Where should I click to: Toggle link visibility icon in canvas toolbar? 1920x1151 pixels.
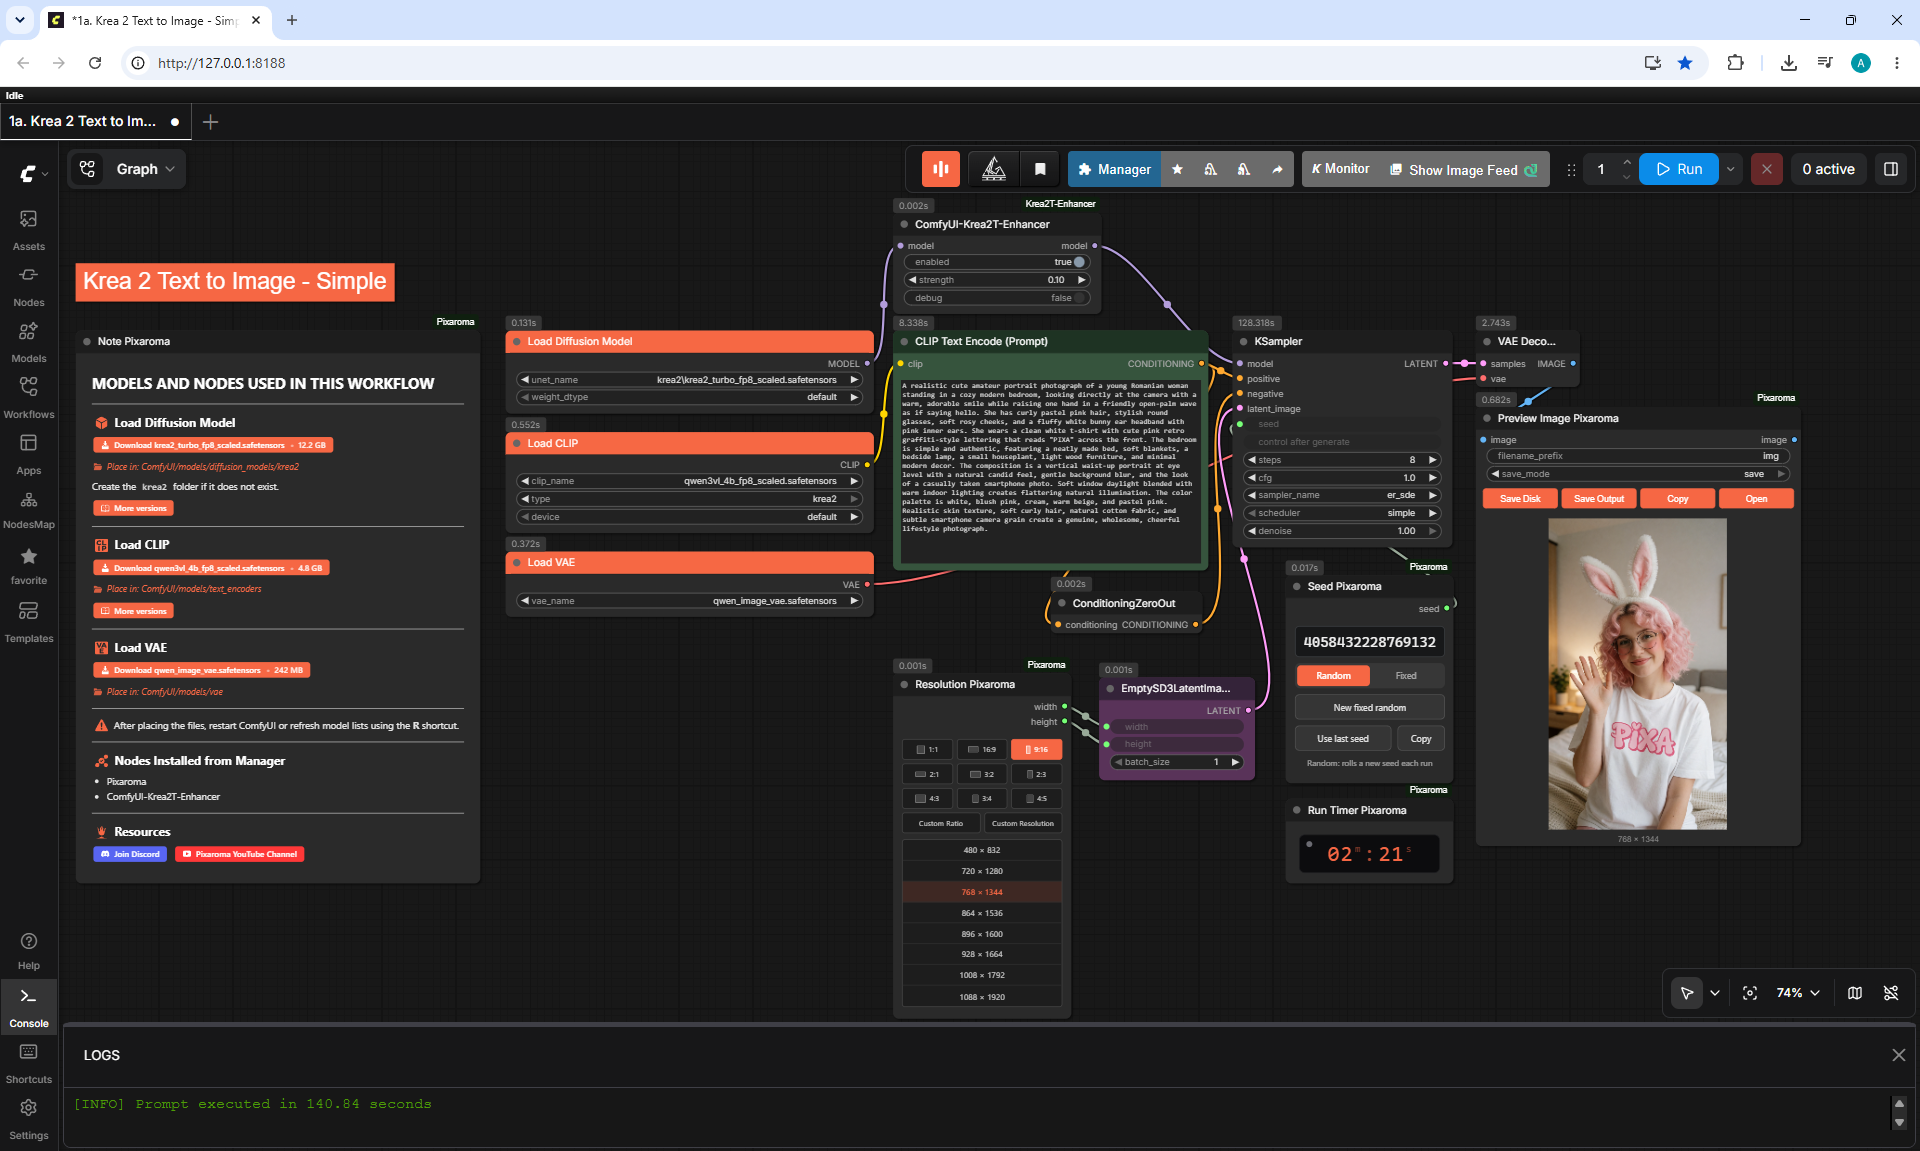[x=1891, y=993]
